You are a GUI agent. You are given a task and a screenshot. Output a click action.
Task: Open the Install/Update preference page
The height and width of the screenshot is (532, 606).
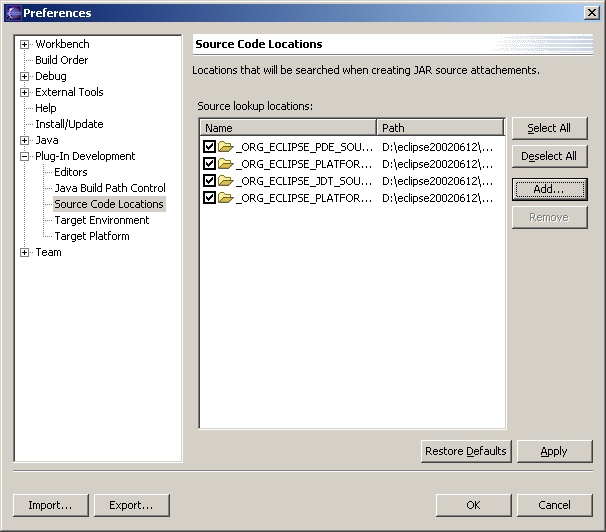[69, 124]
